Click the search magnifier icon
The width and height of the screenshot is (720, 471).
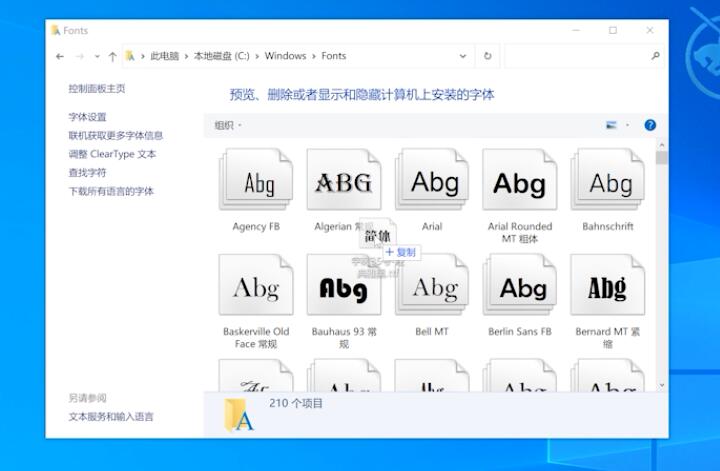[655, 56]
